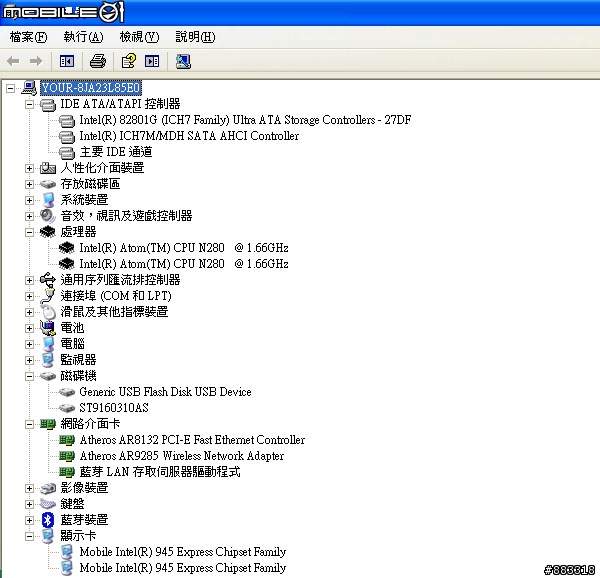Click the mouse category icon
This screenshot has height=578, width=600.
48,312
